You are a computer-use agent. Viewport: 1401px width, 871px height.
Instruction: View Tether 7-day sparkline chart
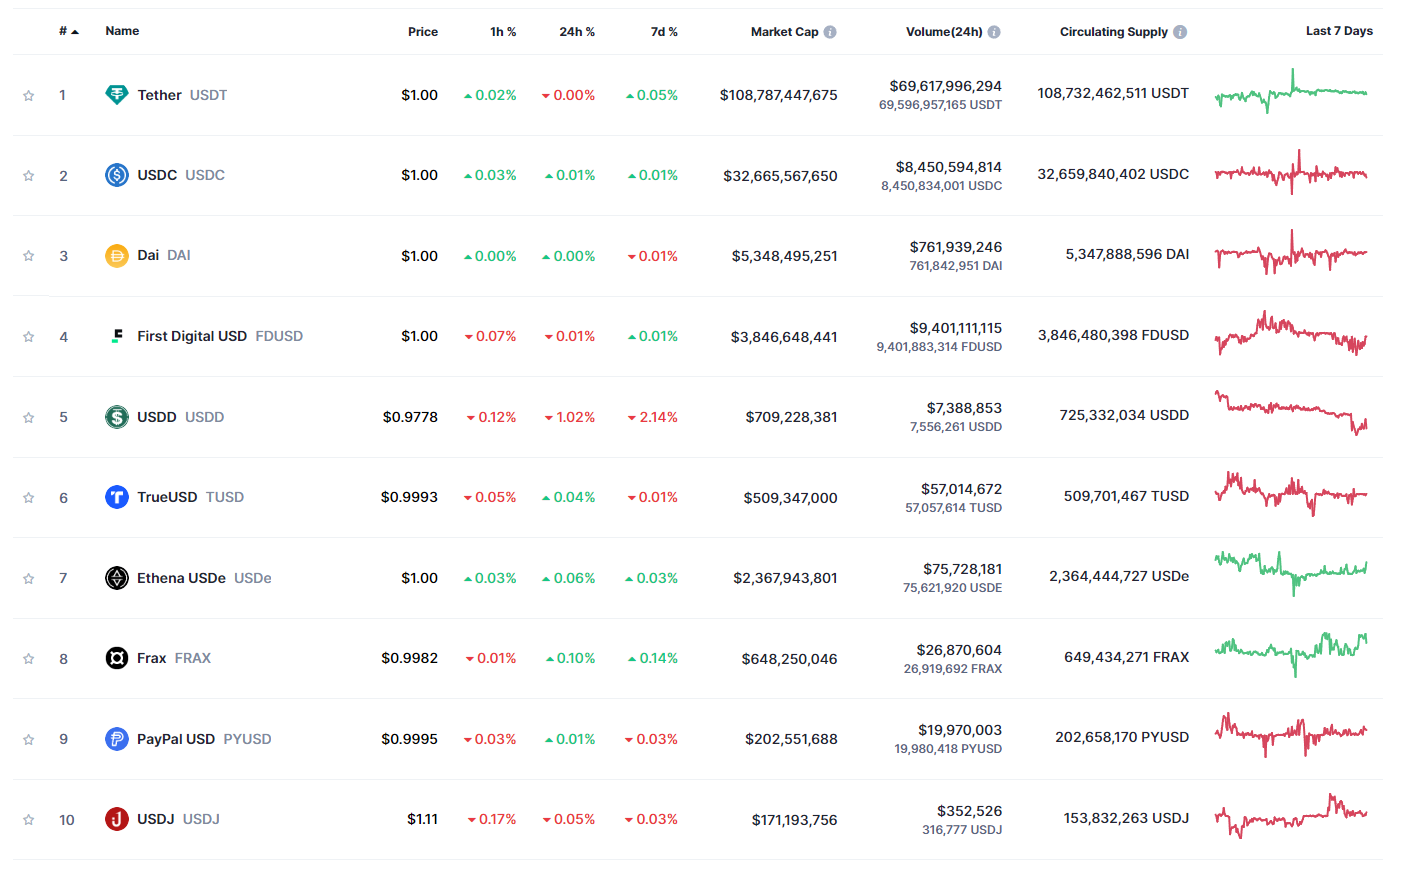tap(1291, 91)
